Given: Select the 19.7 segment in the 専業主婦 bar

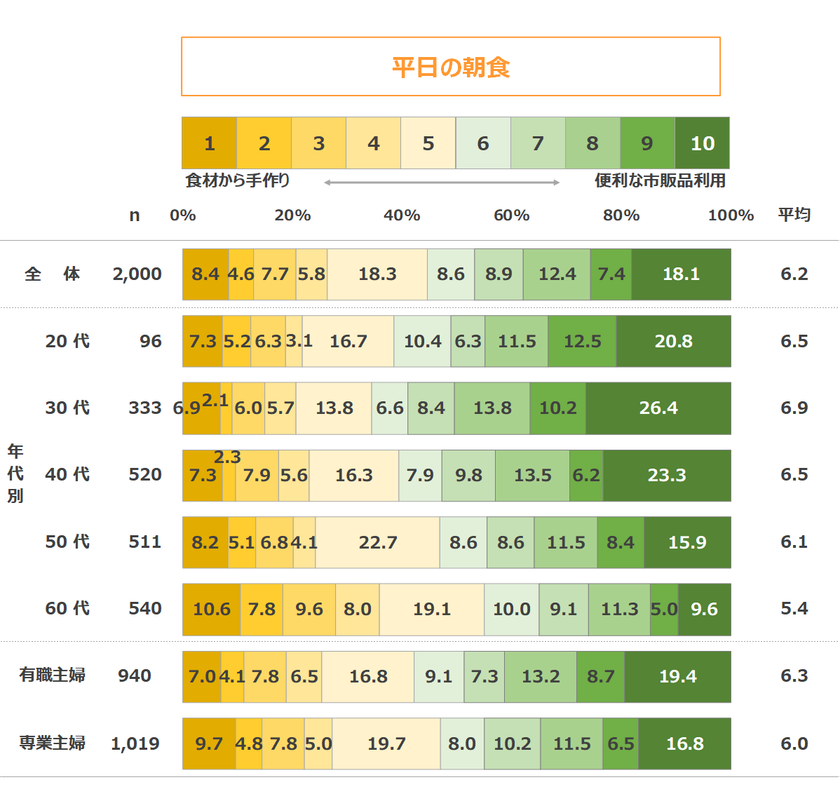Looking at the screenshot, I should point(386,743).
